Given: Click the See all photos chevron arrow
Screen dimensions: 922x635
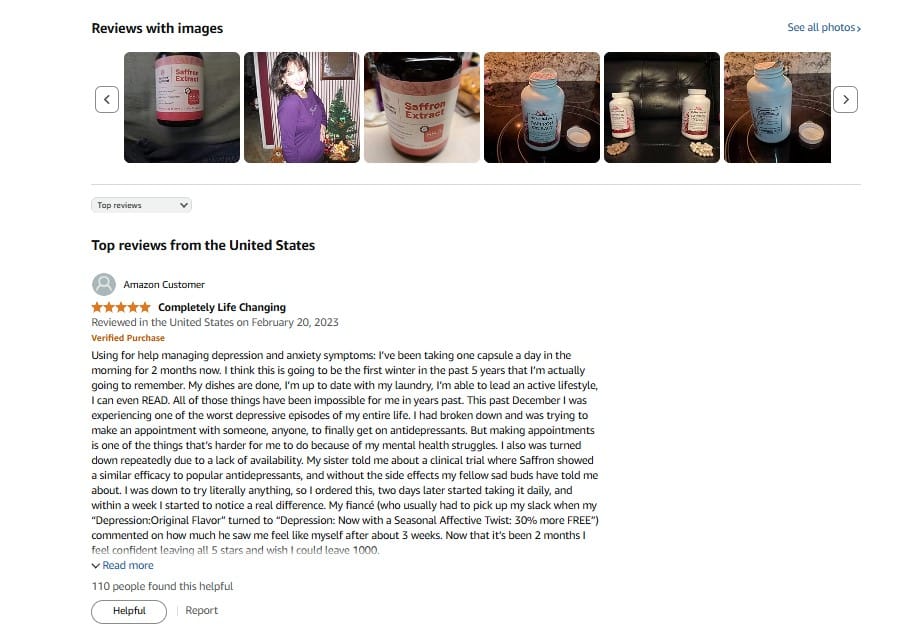Looking at the screenshot, I should click(x=858, y=28).
